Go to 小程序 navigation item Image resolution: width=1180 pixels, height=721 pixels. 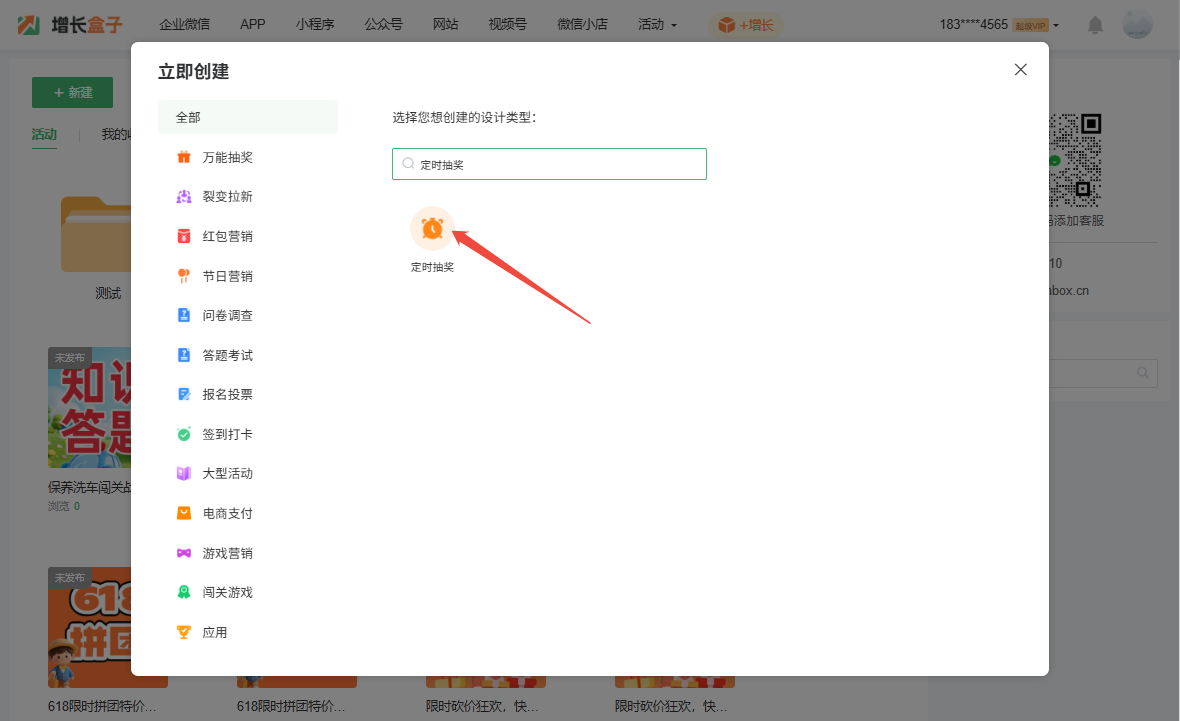315,24
